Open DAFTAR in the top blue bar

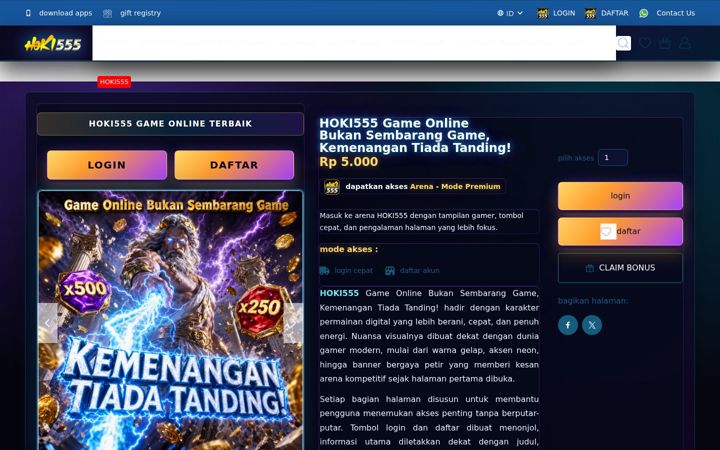[607, 13]
